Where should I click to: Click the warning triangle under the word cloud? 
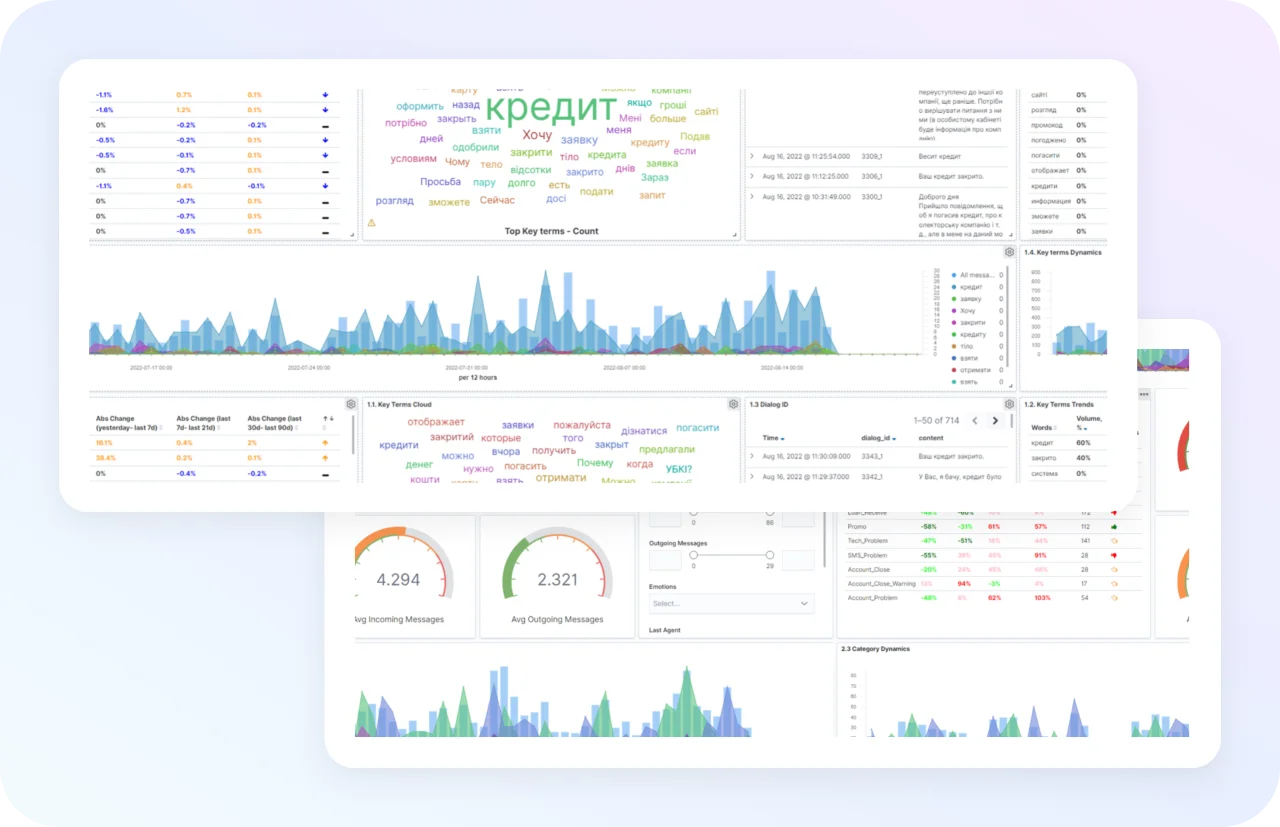coord(371,223)
